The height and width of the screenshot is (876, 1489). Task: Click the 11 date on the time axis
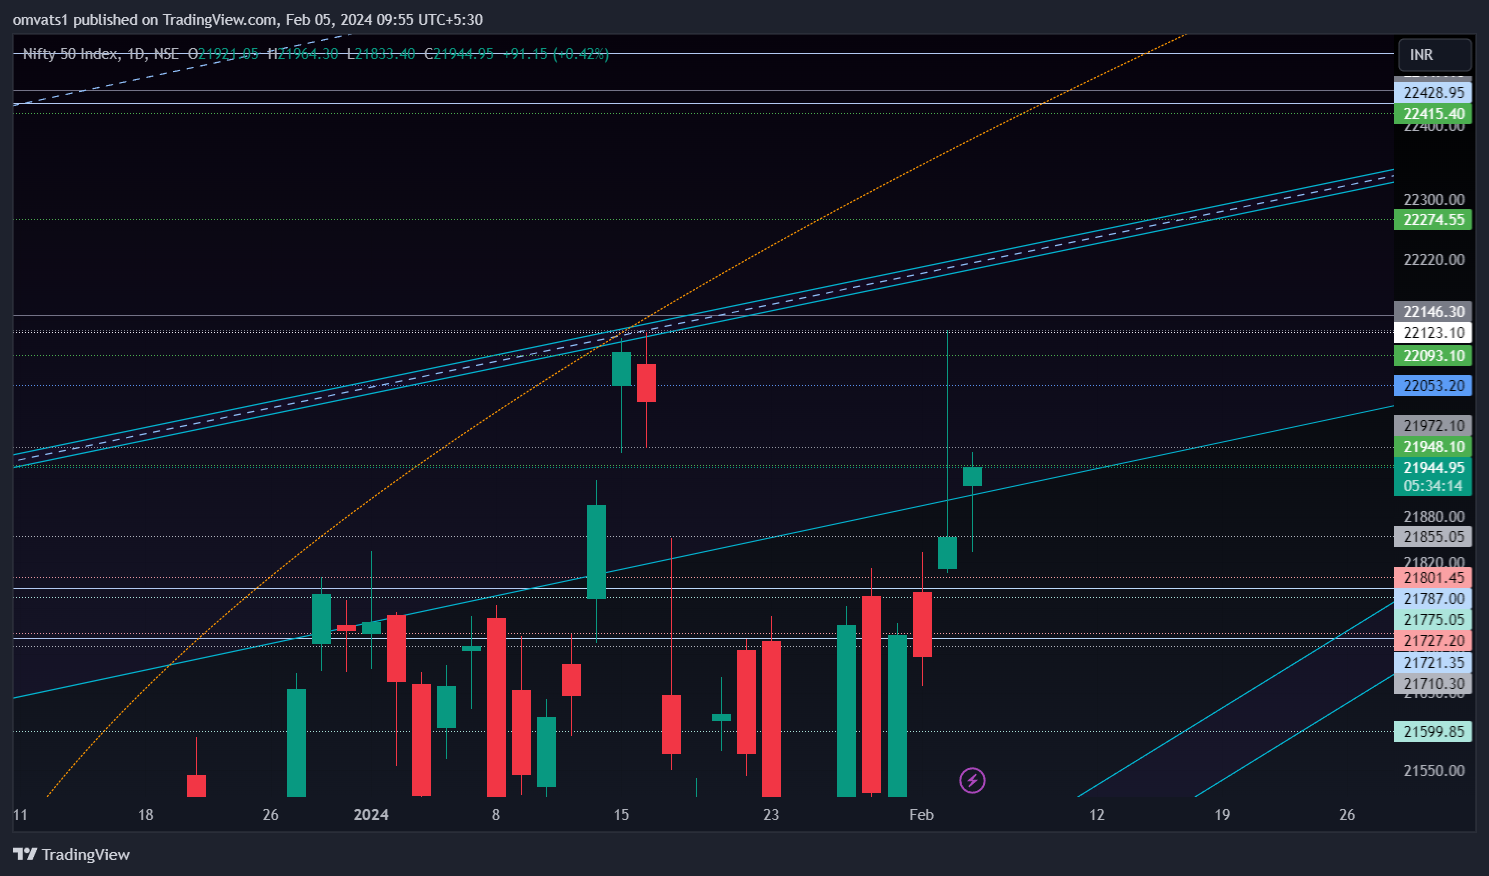coord(20,815)
